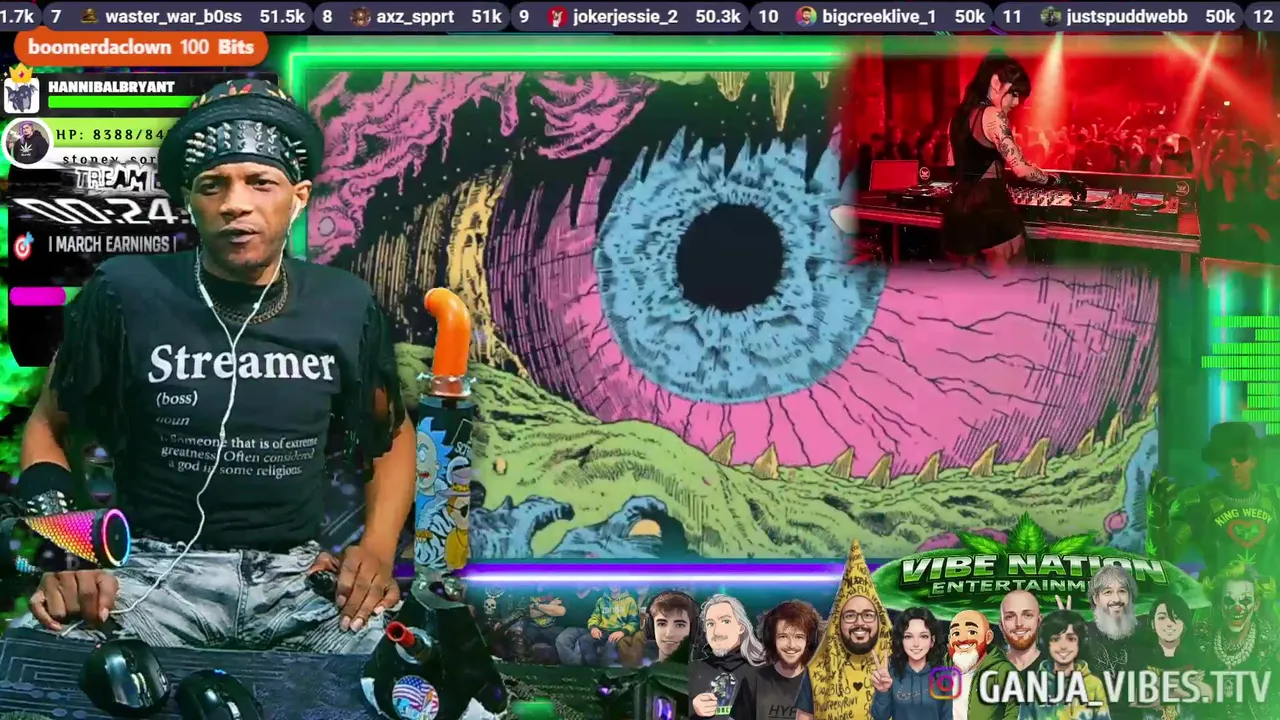Click the target icon beside March Earnings
Image resolution: width=1280 pixels, height=720 pixels.
pyautogui.click(x=22, y=246)
